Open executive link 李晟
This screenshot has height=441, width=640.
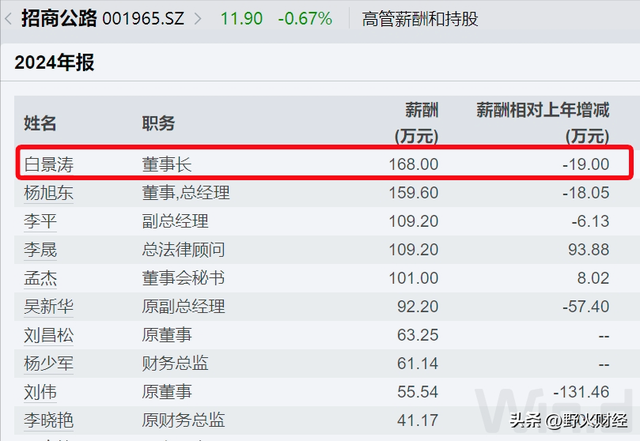40,250
